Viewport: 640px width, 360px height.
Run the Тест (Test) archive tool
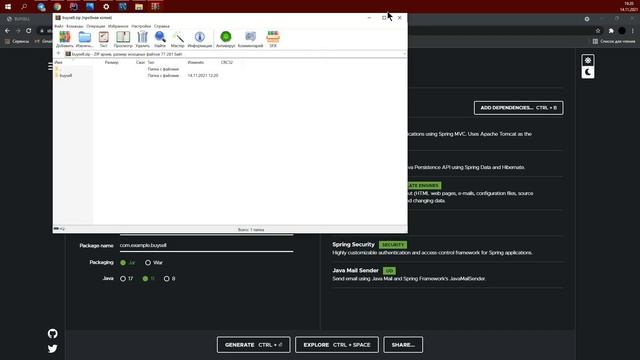tap(104, 39)
